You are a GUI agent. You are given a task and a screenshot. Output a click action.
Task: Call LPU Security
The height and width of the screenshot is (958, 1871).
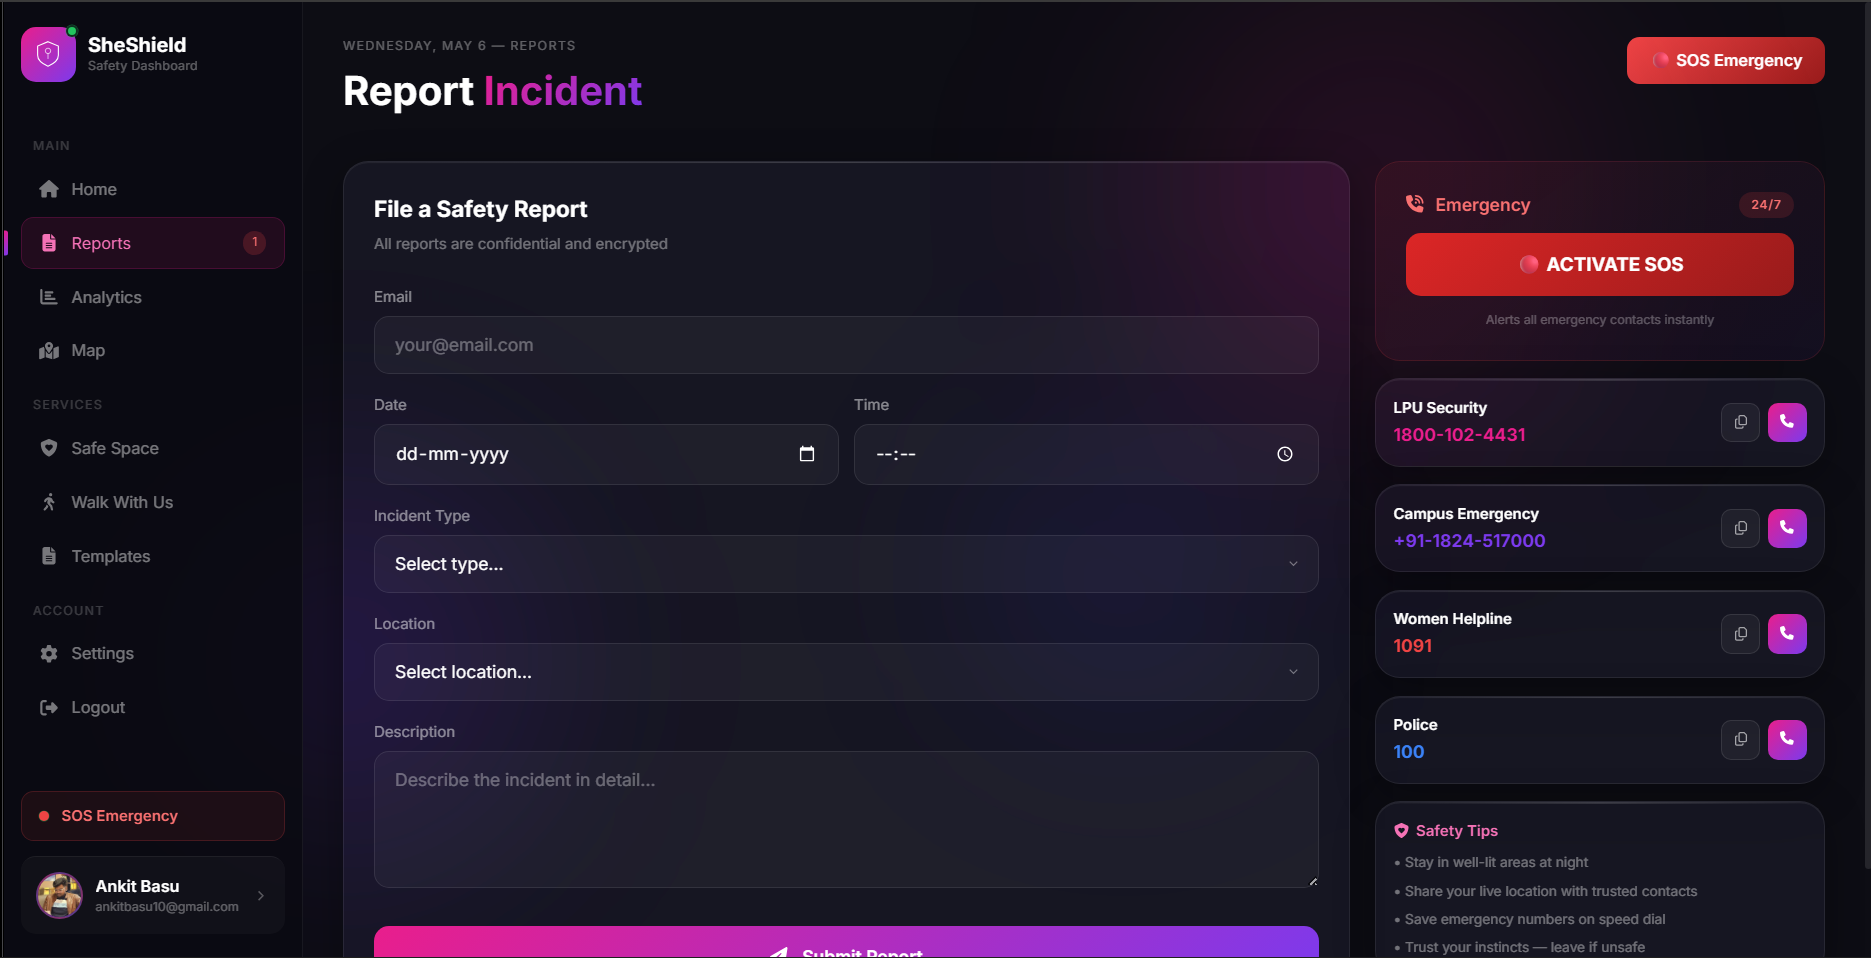click(1787, 422)
